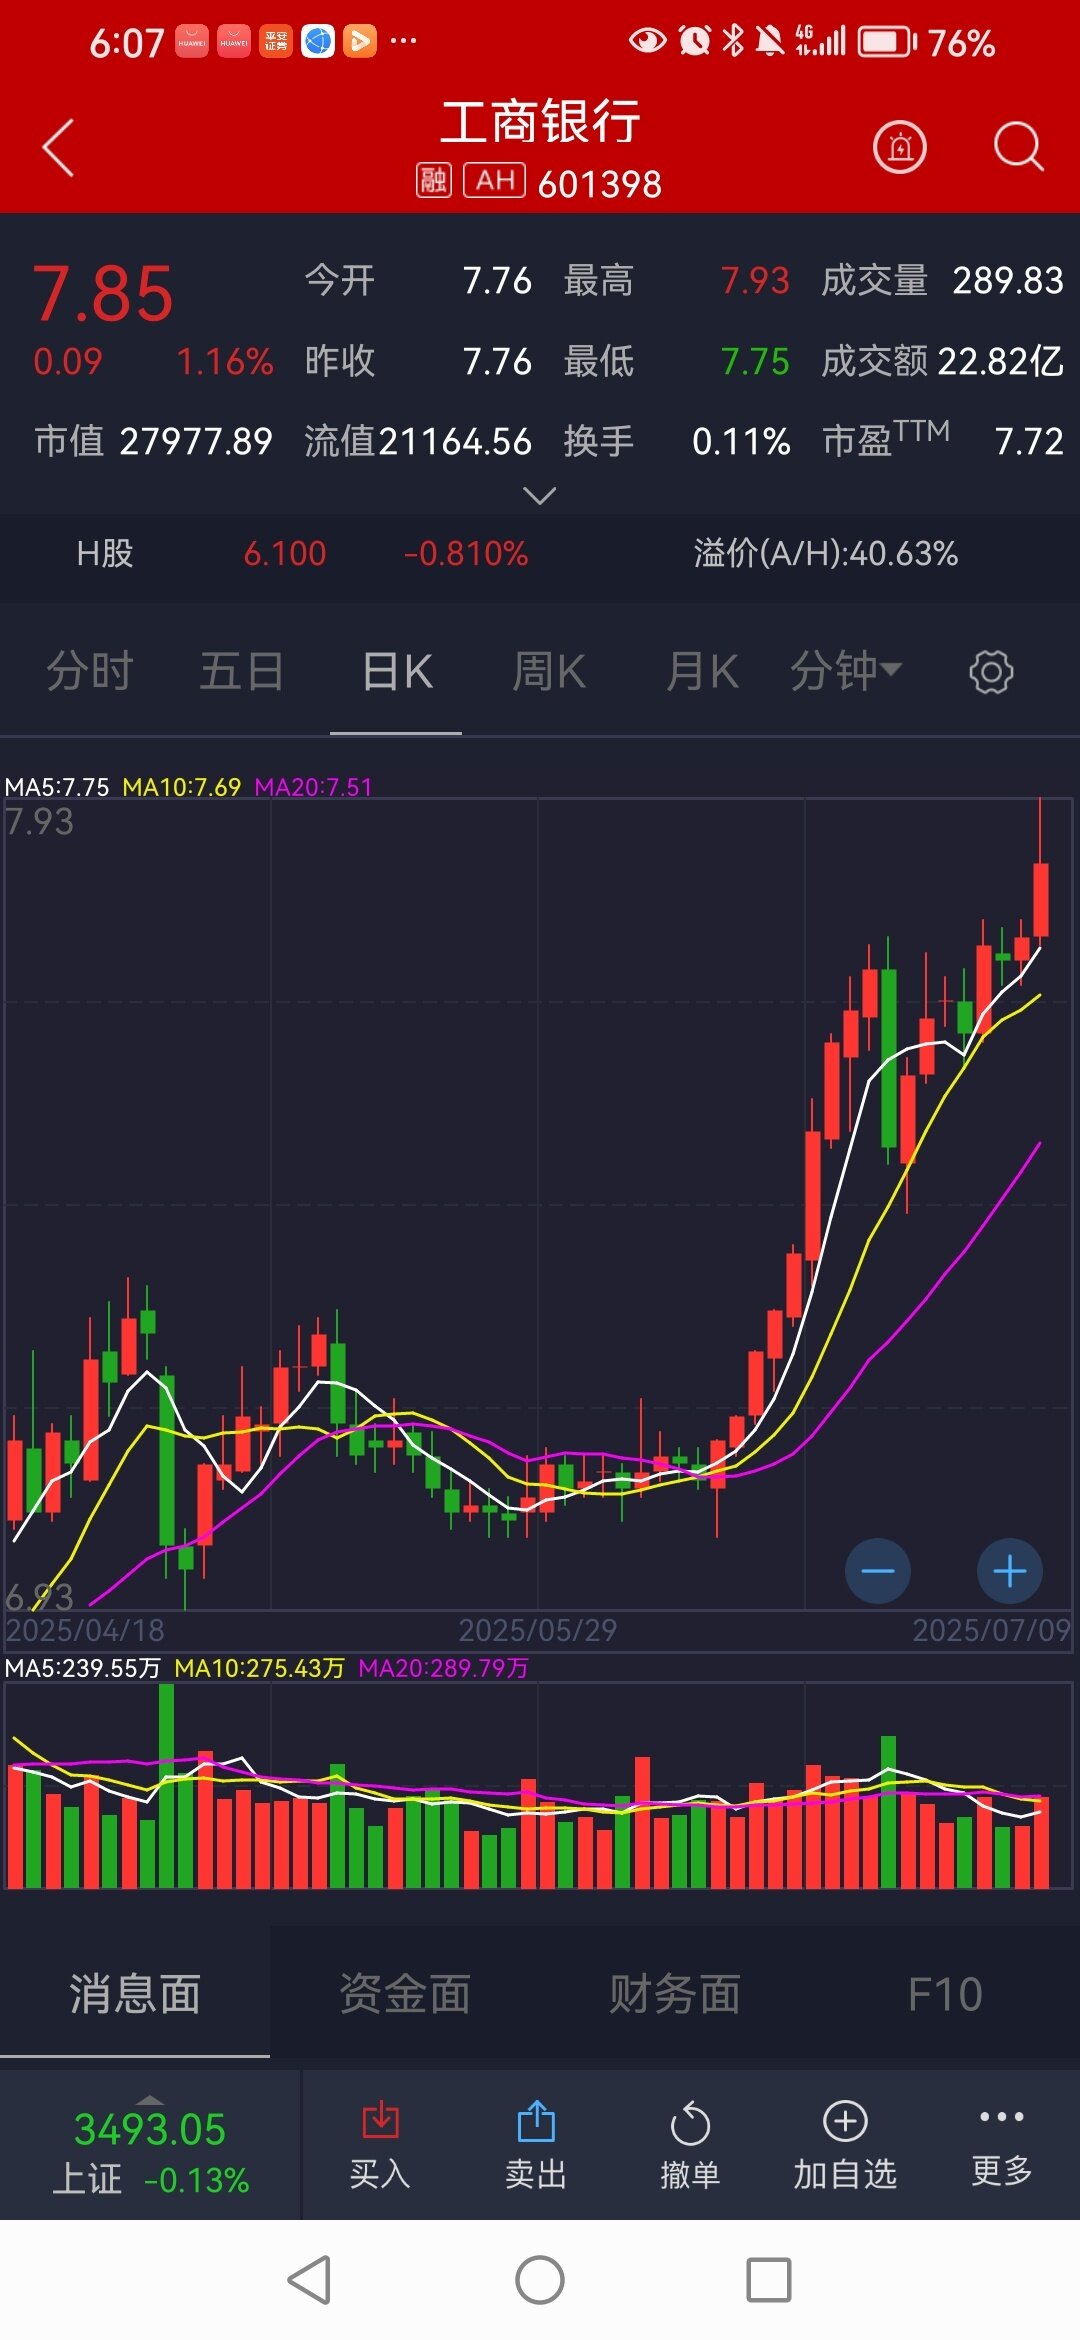Open the price alert bell icon

(x=900, y=148)
